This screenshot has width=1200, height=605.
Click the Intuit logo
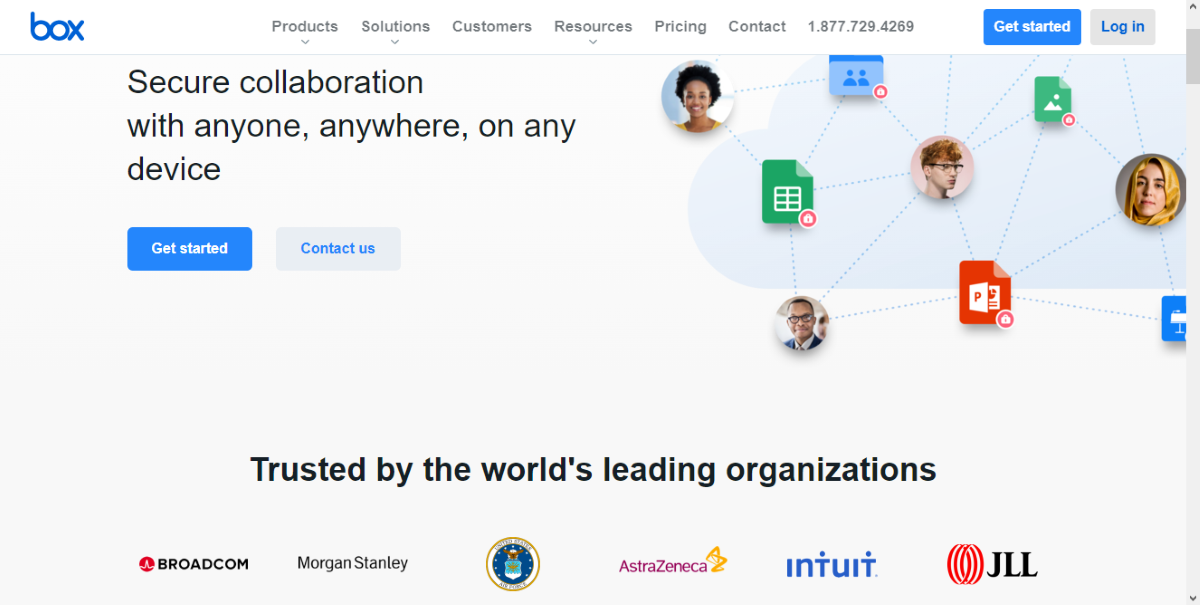tap(831, 564)
